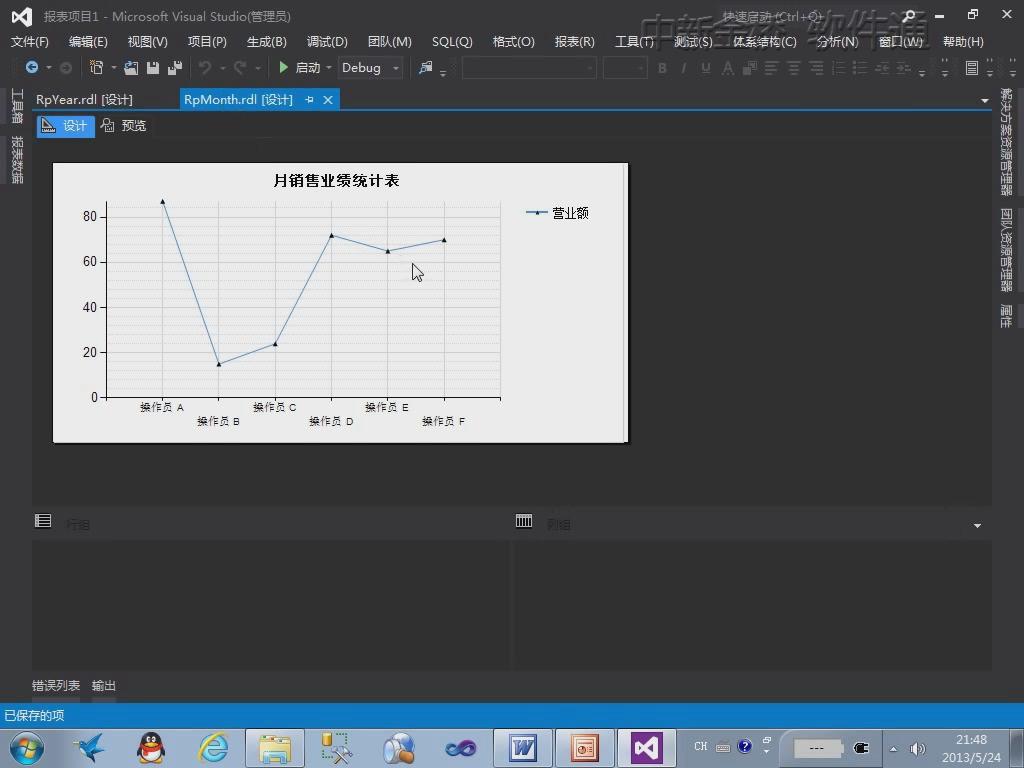Open the 格式(O) menu
The image size is (1024, 768).
(x=513, y=42)
